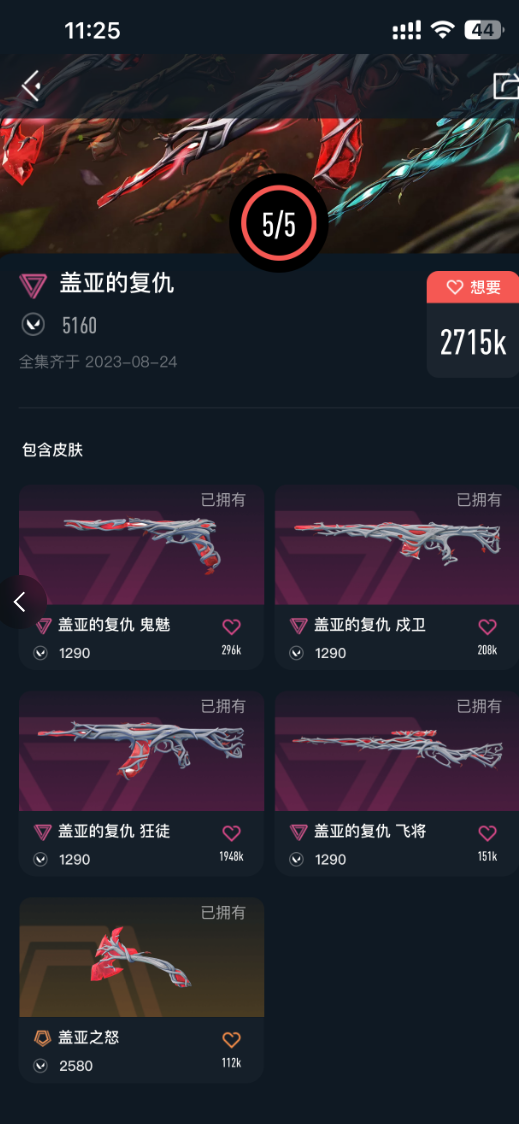The image size is (519, 1124).
Task: Toggle heart on 盖亚的复仇 戍卫 skin
Action: pyautogui.click(x=487, y=627)
